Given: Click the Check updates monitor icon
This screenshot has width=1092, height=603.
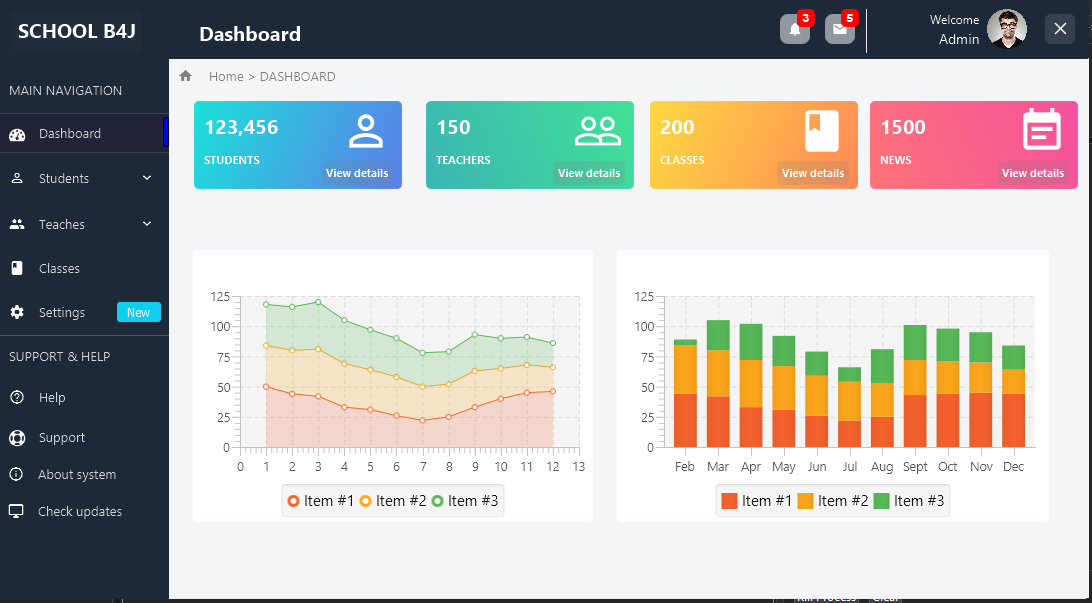Looking at the screenshot, I should 16,511.
